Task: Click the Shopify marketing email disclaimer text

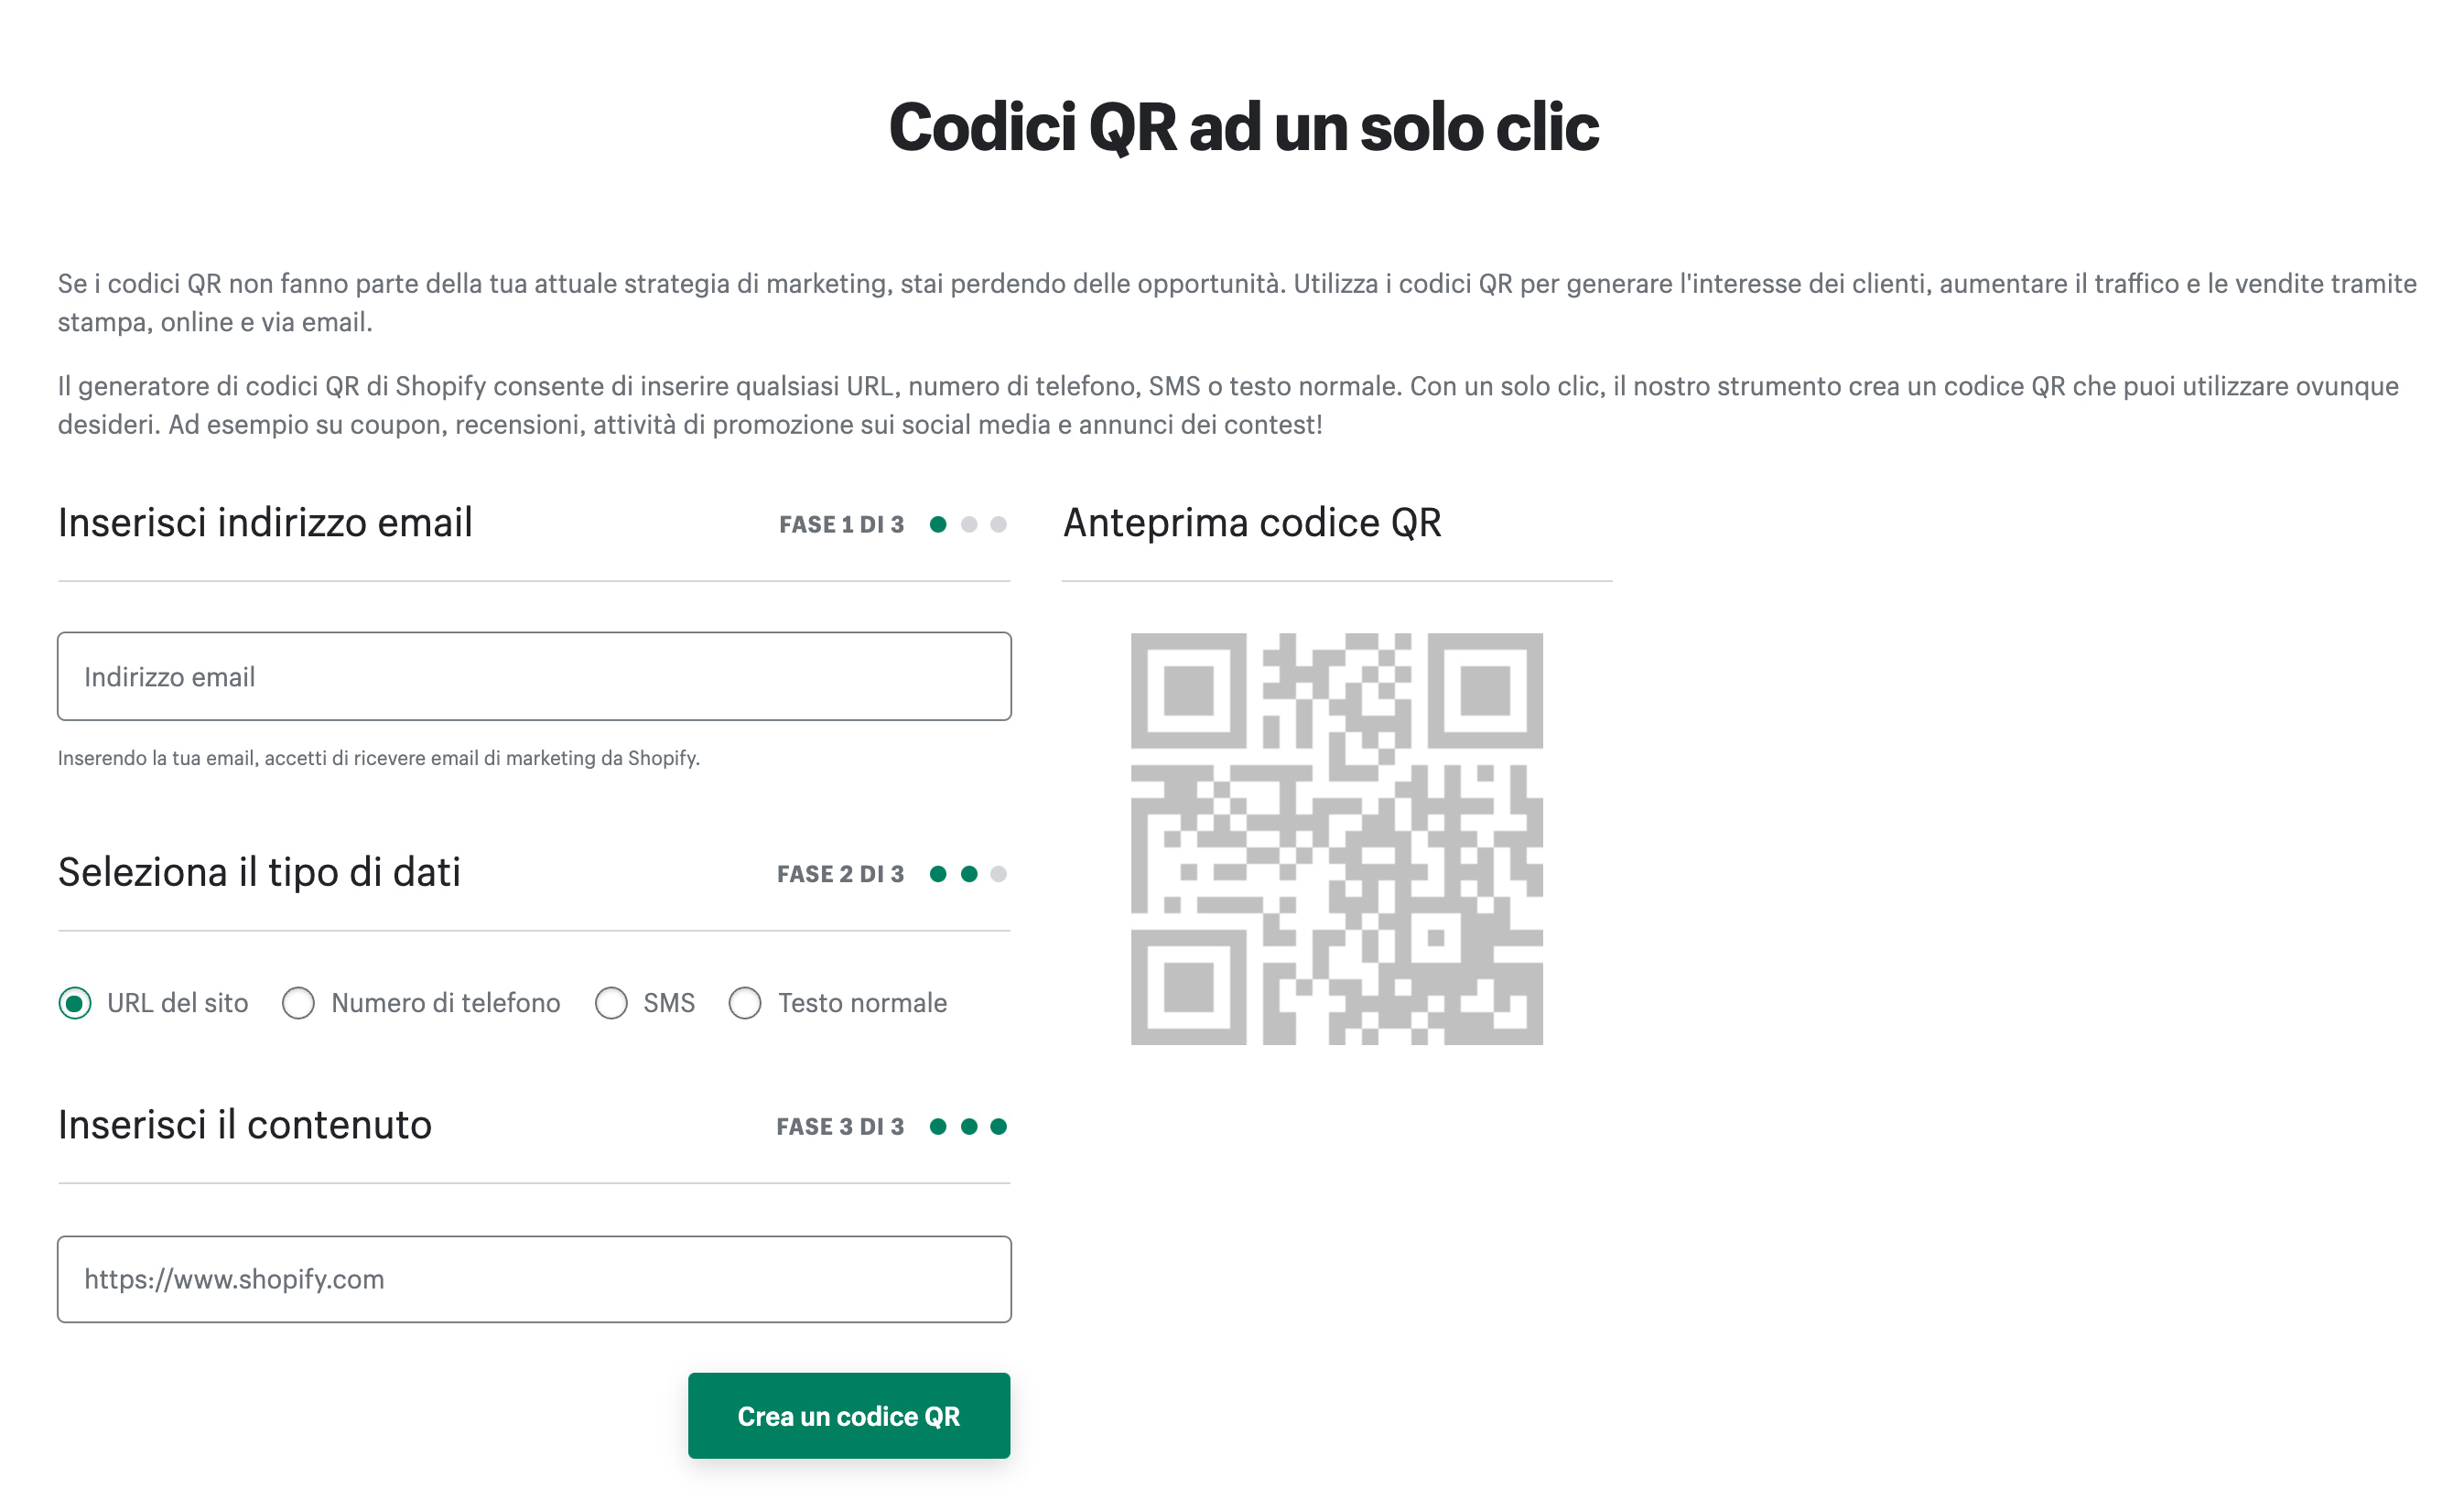Action: point(380,758)
